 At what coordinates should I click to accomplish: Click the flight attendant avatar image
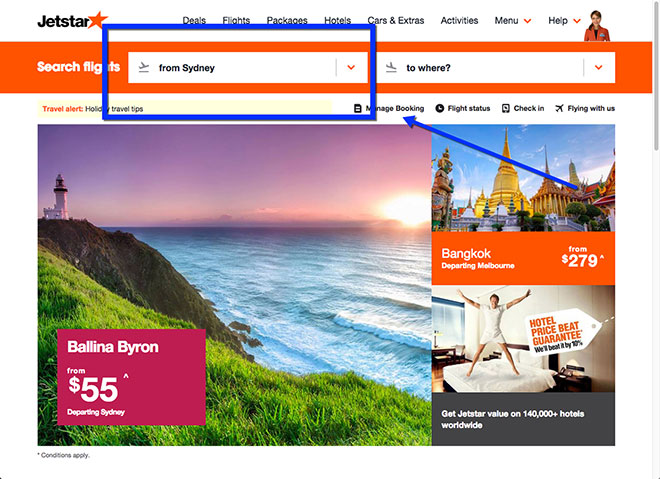tap(596, 26)
